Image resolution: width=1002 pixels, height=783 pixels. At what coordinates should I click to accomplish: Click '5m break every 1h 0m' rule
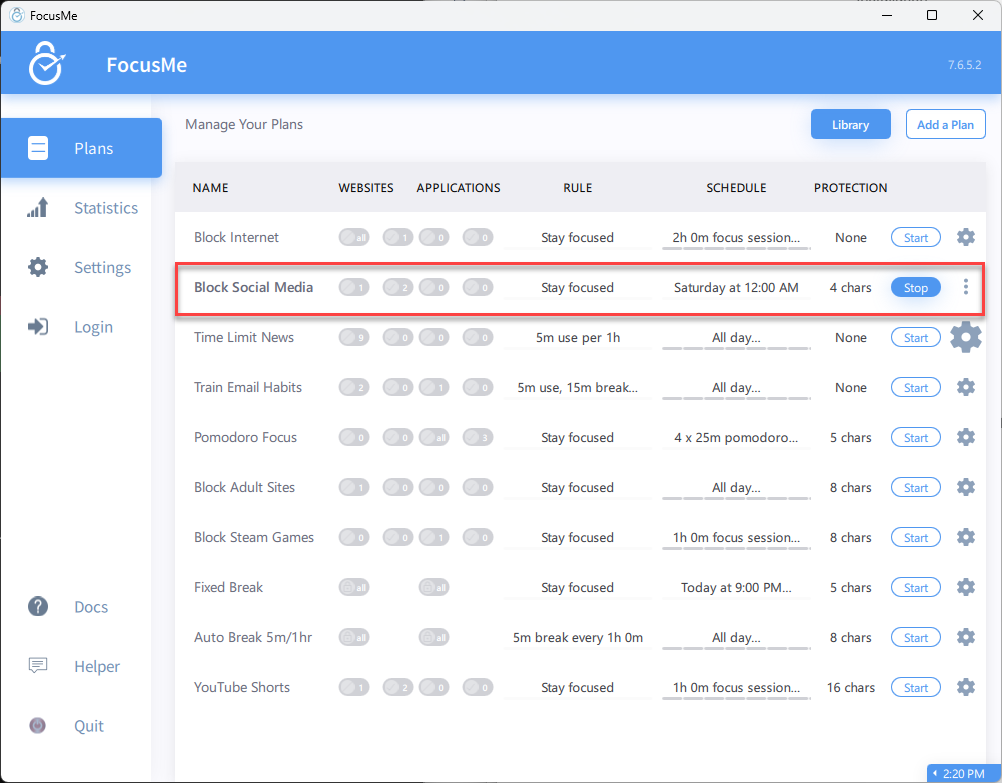578,637
